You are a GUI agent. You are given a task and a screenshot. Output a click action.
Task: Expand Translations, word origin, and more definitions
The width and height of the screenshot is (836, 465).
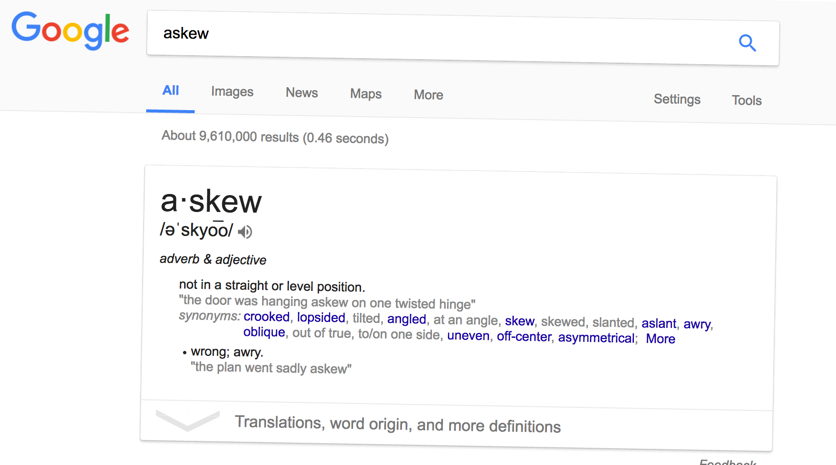coord(398,424)
